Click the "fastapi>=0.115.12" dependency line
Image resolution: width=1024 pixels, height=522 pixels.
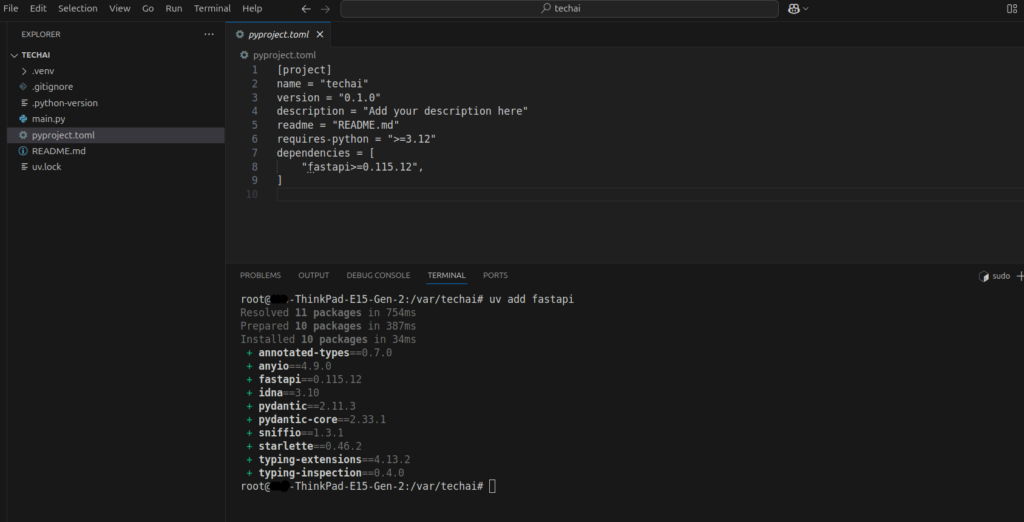pos(362,167)
